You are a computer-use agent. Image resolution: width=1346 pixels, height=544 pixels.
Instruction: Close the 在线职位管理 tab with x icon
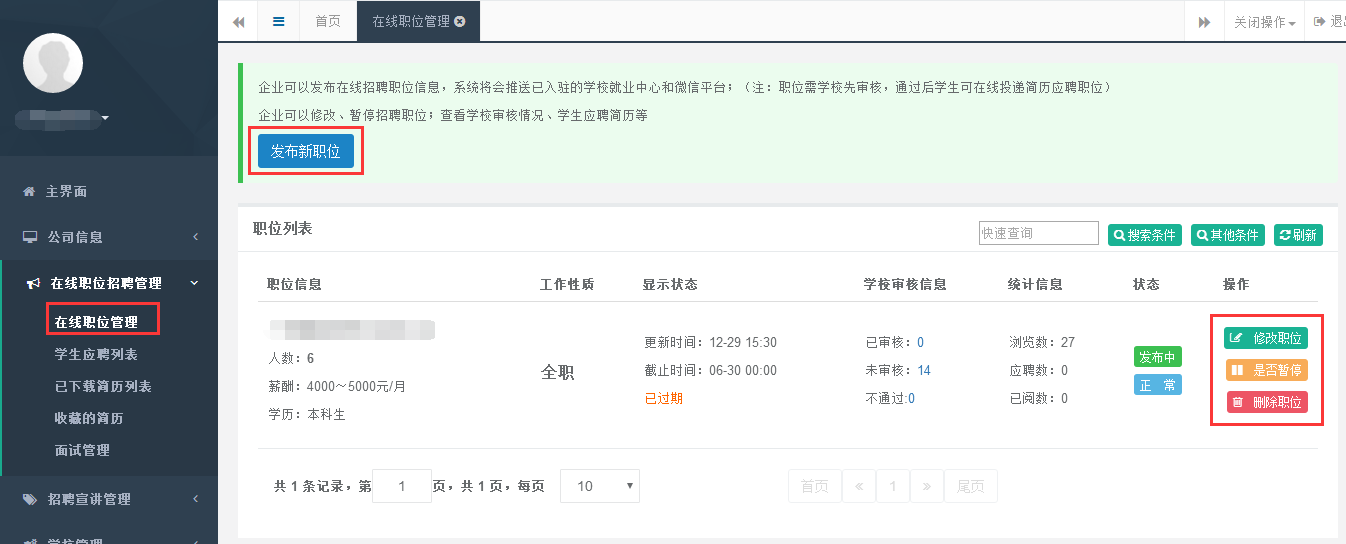tap(459, 21)
